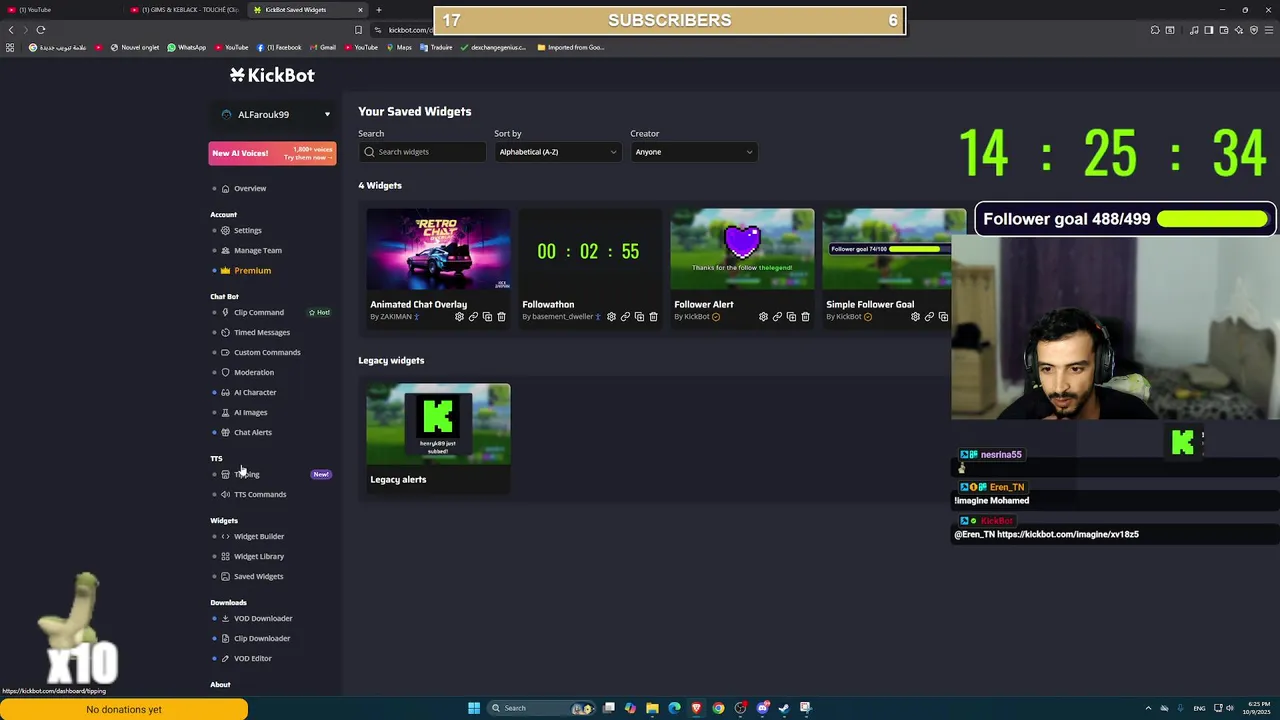The width and height of the screenshot is (1280, 720).
Task: Open settings gear on Follower Alert widget
Action: pos(763,317)
